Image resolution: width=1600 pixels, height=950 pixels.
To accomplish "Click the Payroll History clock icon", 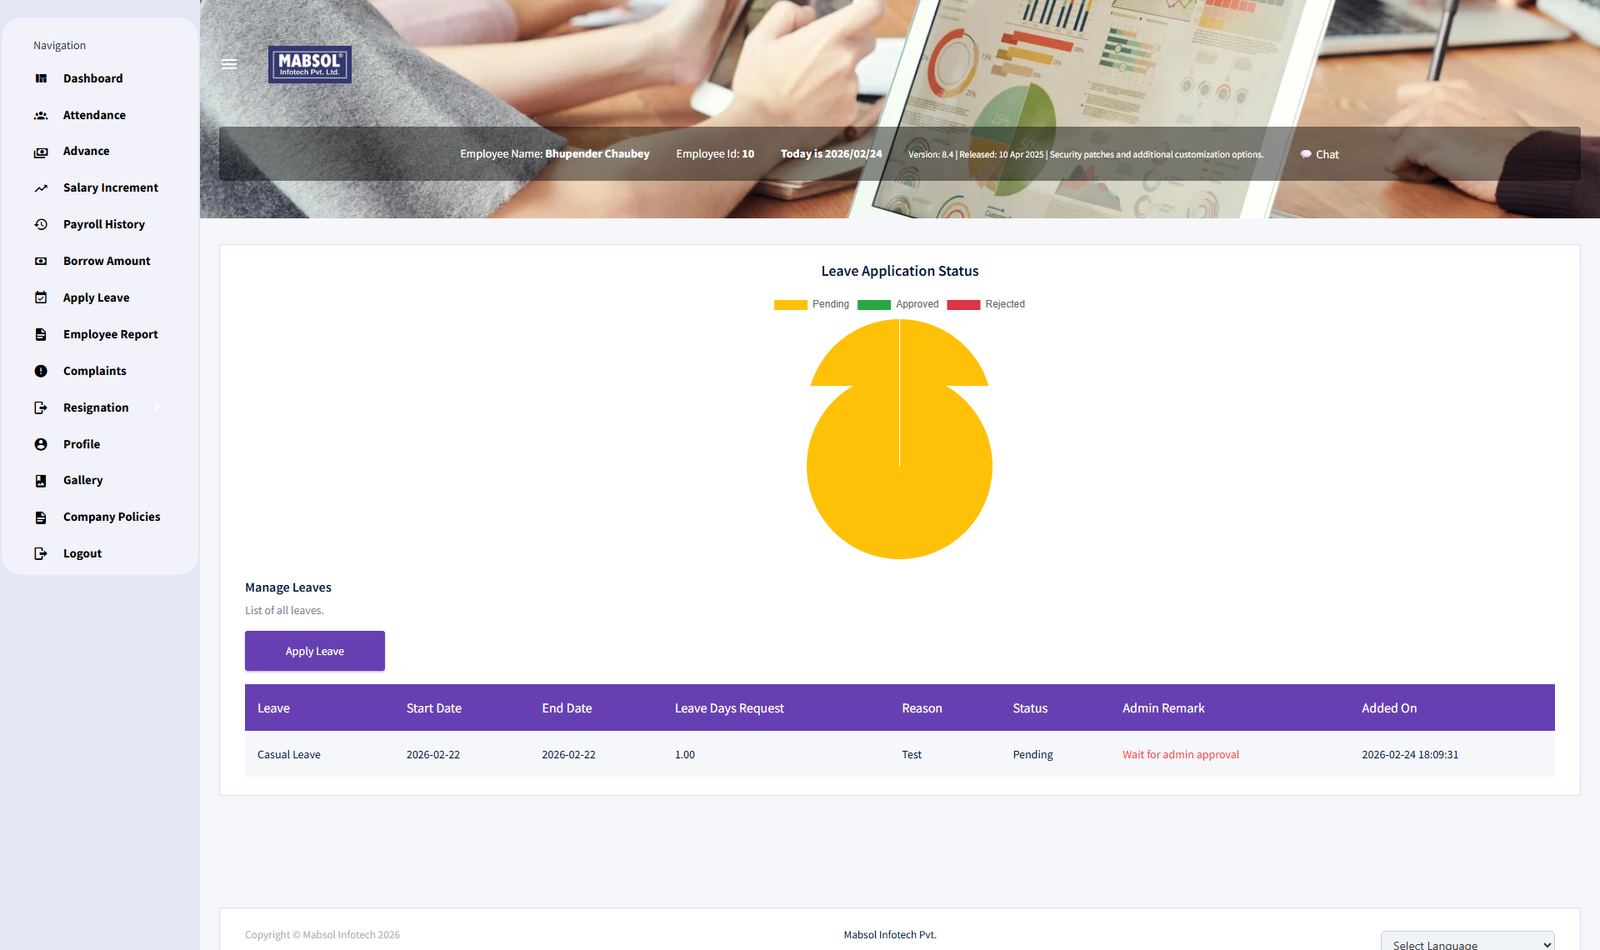I will (x=41, y=225).
